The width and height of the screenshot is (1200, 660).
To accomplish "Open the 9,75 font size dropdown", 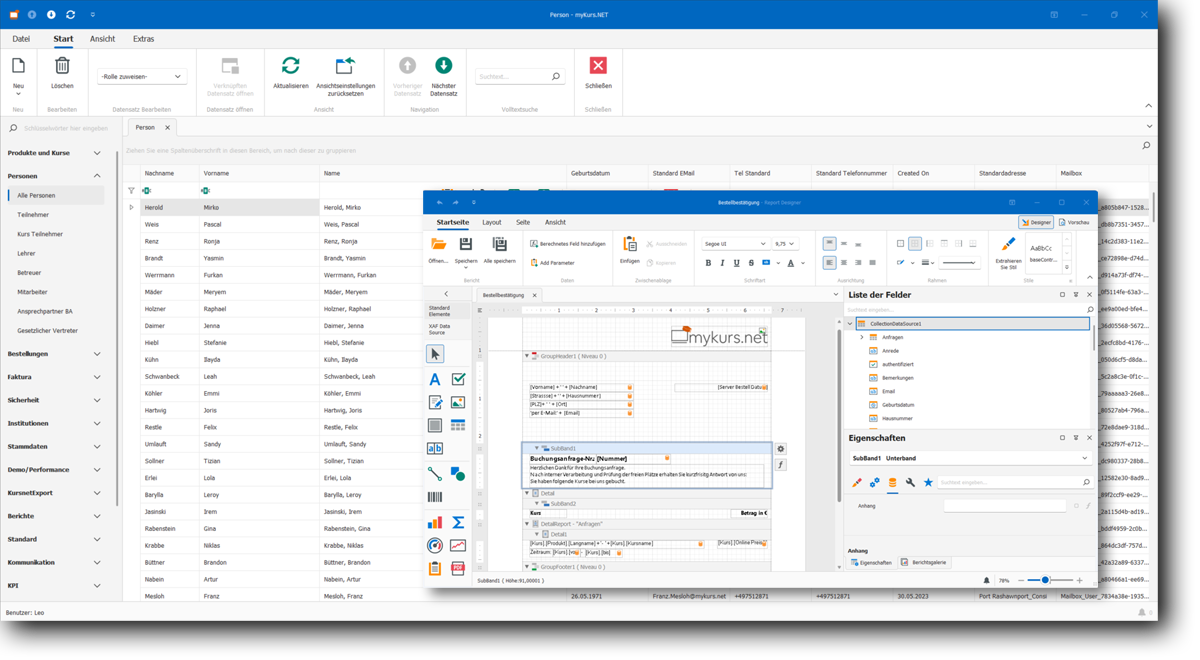I will 785,244.
